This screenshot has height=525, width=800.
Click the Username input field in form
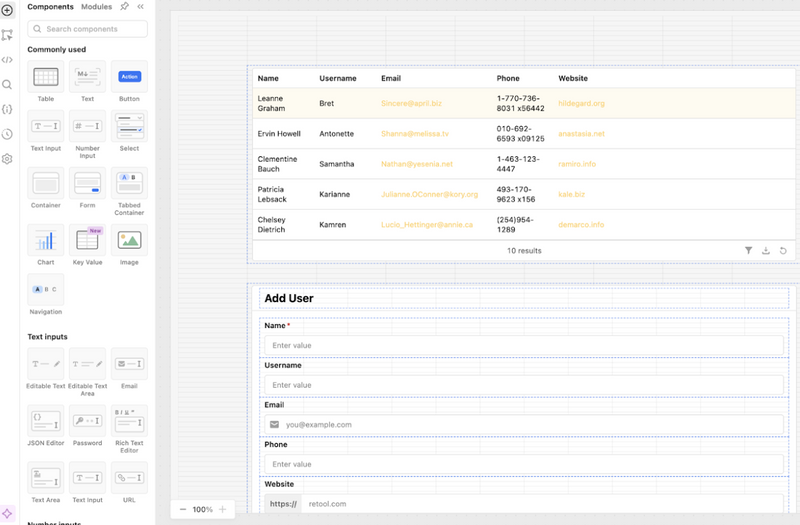point(524,385)
